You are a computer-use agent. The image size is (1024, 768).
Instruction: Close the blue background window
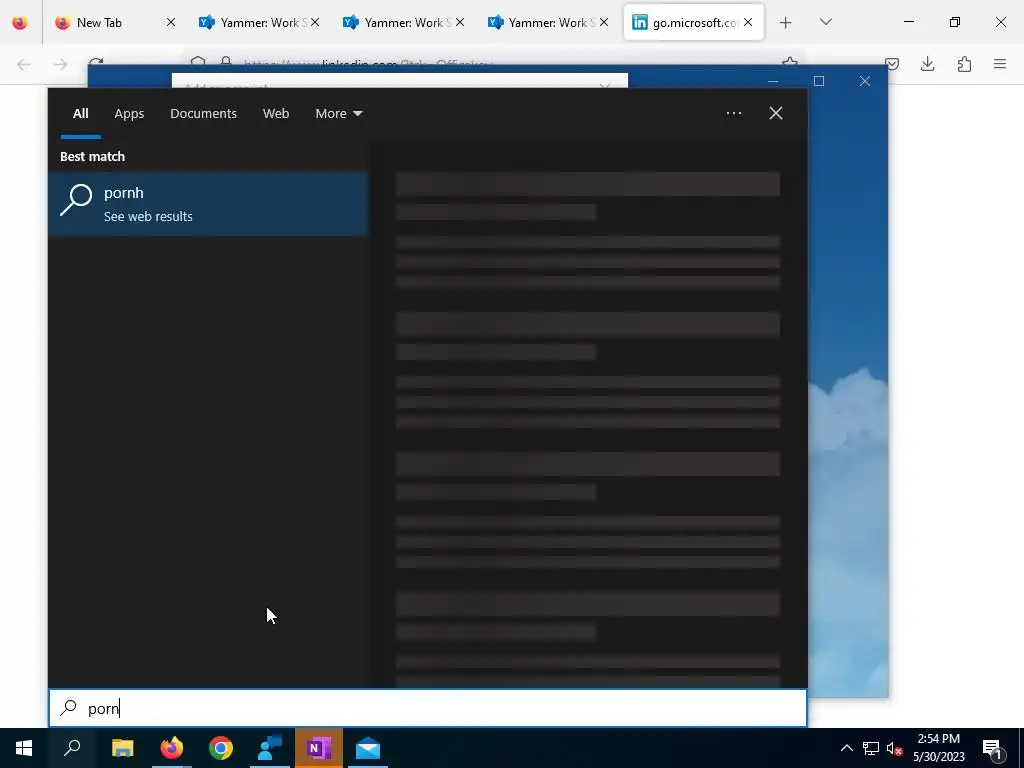(865, 81)
